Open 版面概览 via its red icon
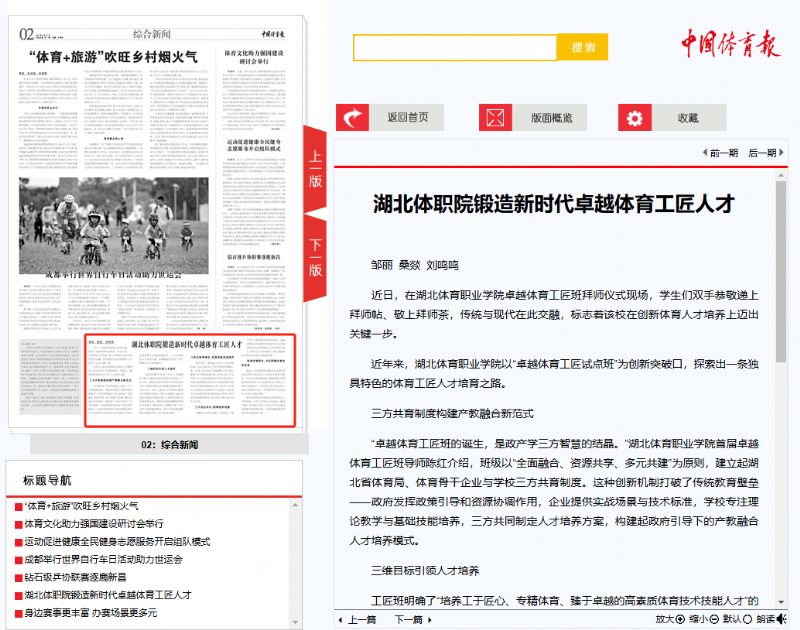The width and height of the screenshot is (800, 630). [495, 117]
